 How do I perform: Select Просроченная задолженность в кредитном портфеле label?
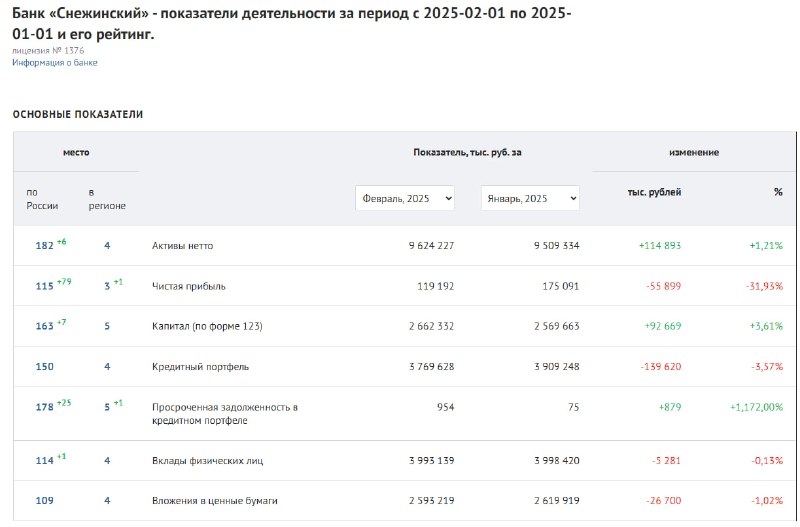[225, 414]
